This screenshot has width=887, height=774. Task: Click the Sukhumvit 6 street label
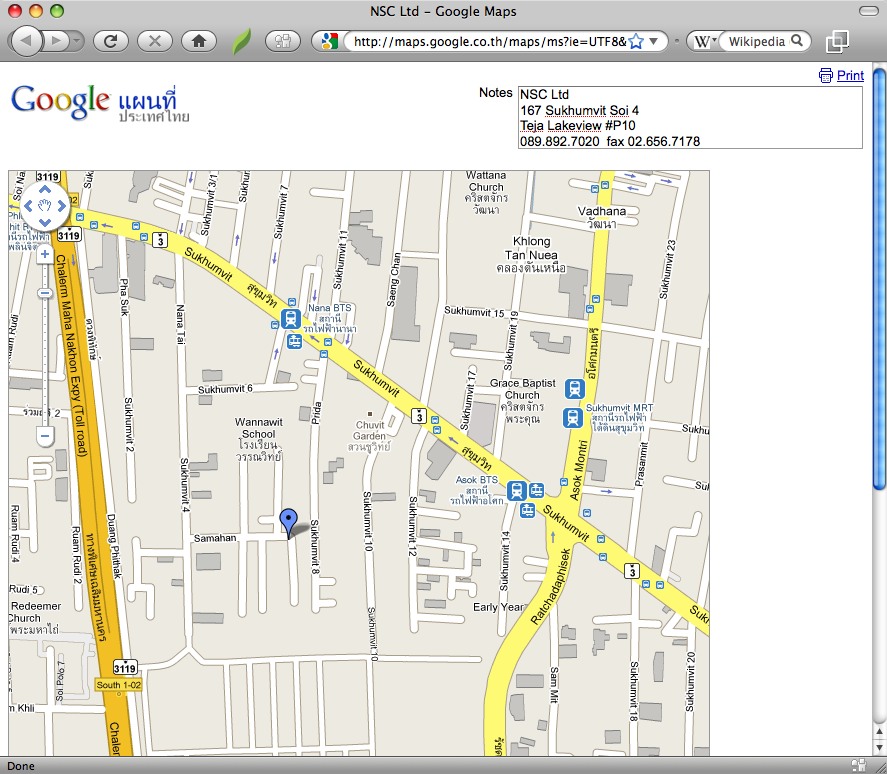225,389
